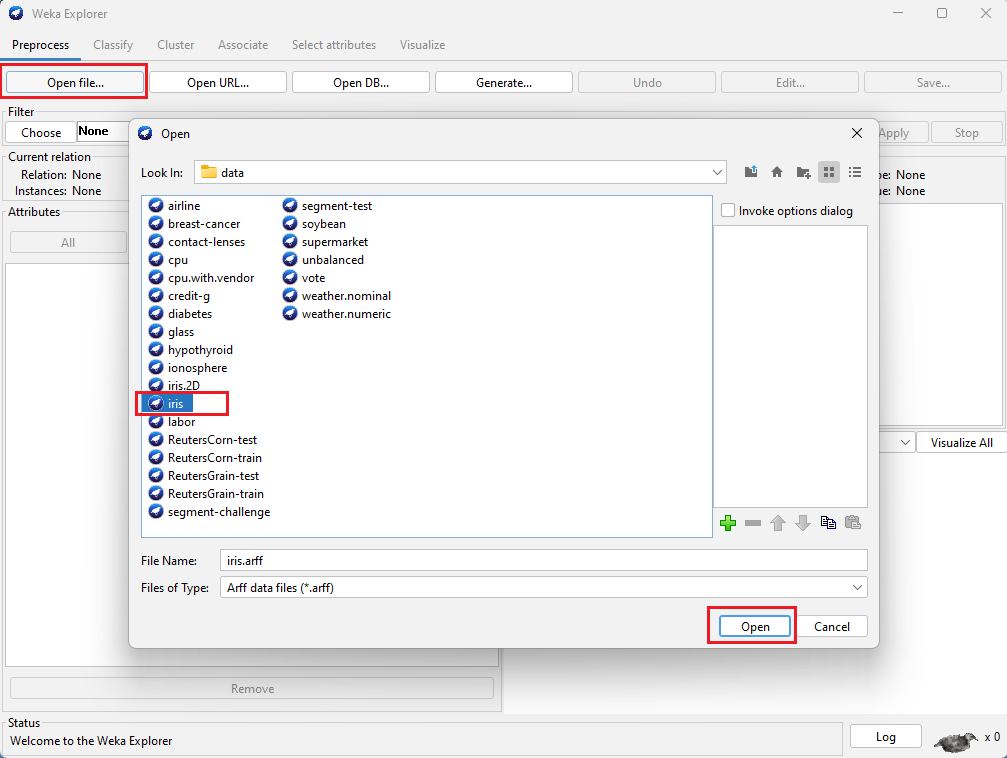
Task: Create new folder icon in Open dialog
Action: [x=803, y=172]
